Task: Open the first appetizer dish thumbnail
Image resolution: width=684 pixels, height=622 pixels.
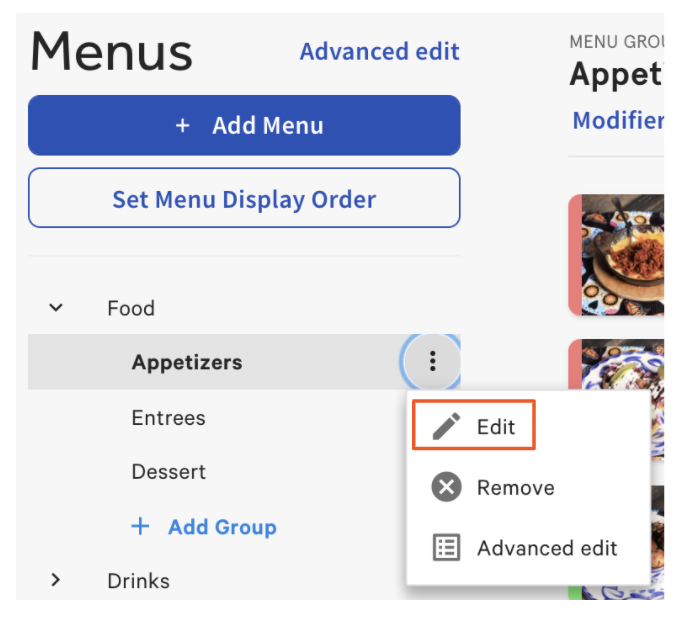Action: 620,255
